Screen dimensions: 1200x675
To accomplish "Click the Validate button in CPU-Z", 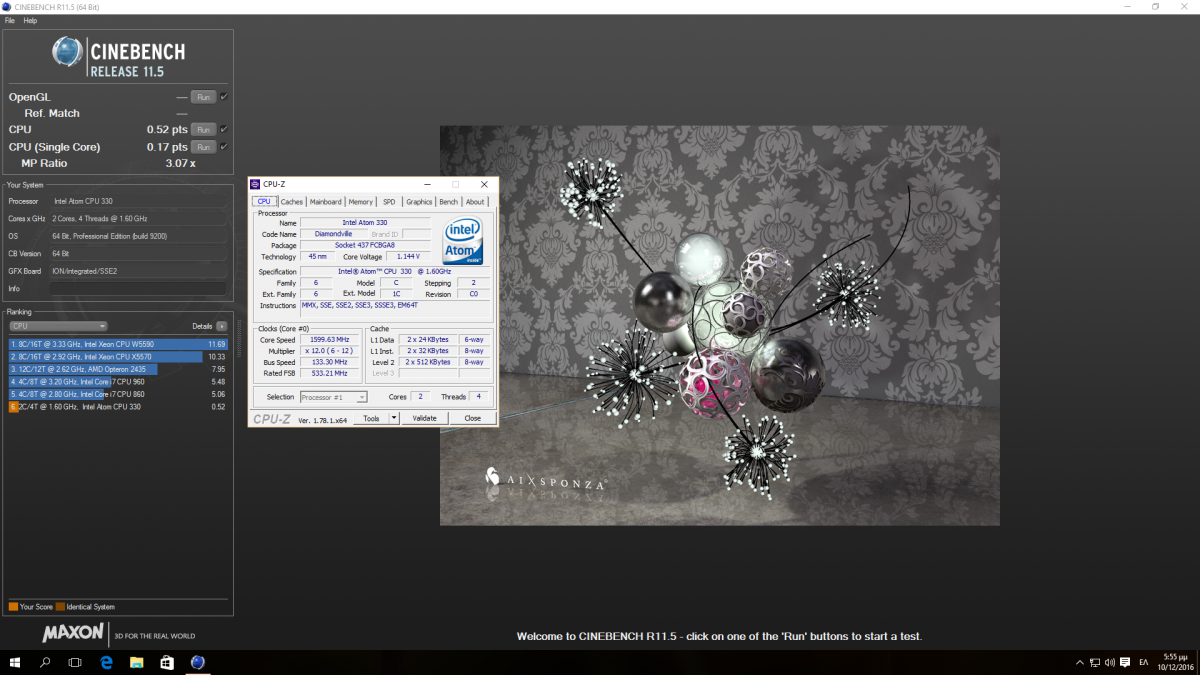I will (x=425, y=418).
